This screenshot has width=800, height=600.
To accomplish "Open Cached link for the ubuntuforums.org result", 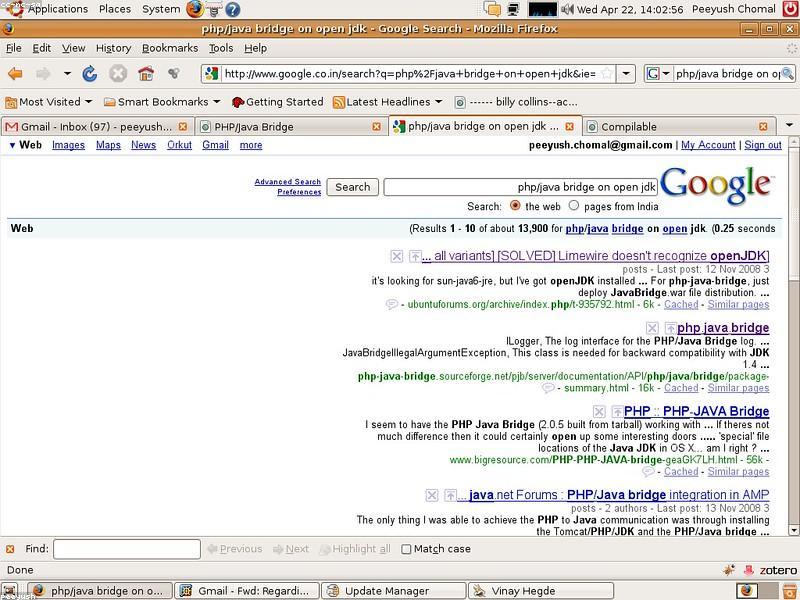I will [x=681, y=305].
